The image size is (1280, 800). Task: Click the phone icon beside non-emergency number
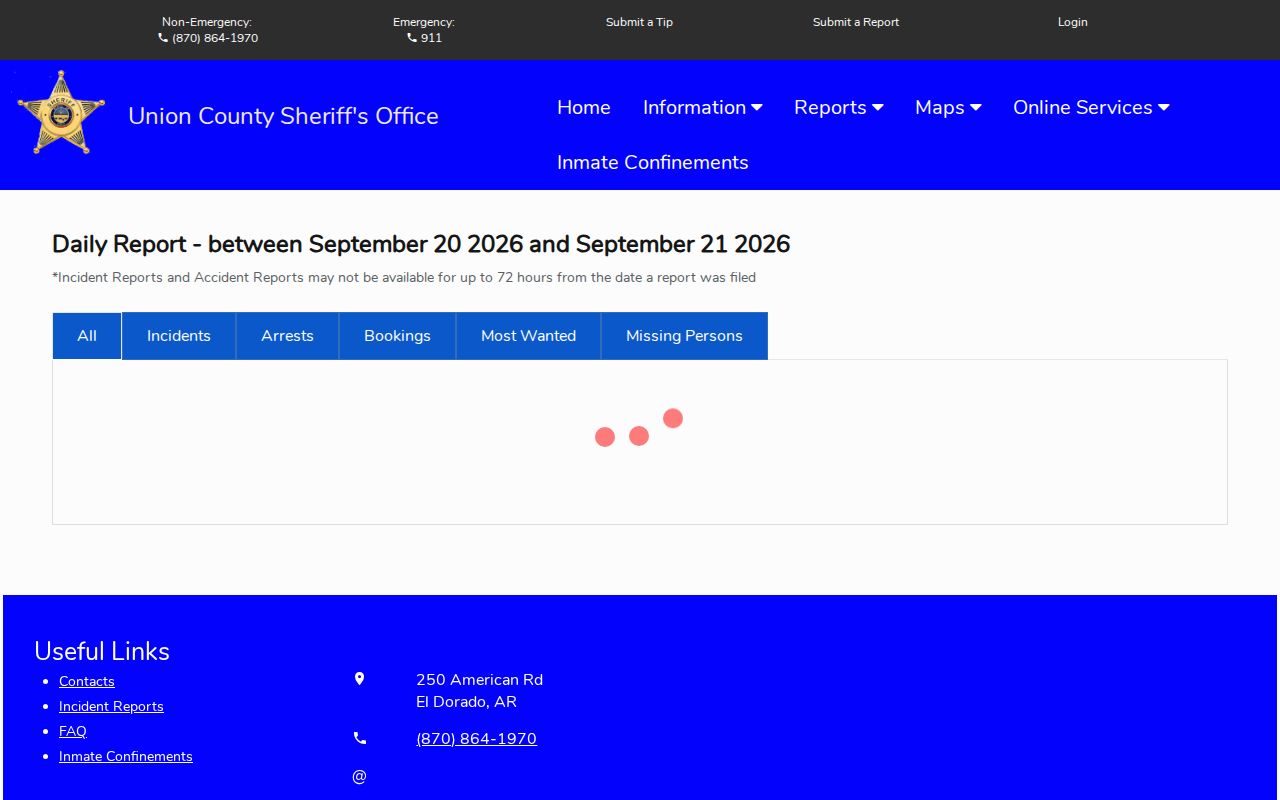163,38
